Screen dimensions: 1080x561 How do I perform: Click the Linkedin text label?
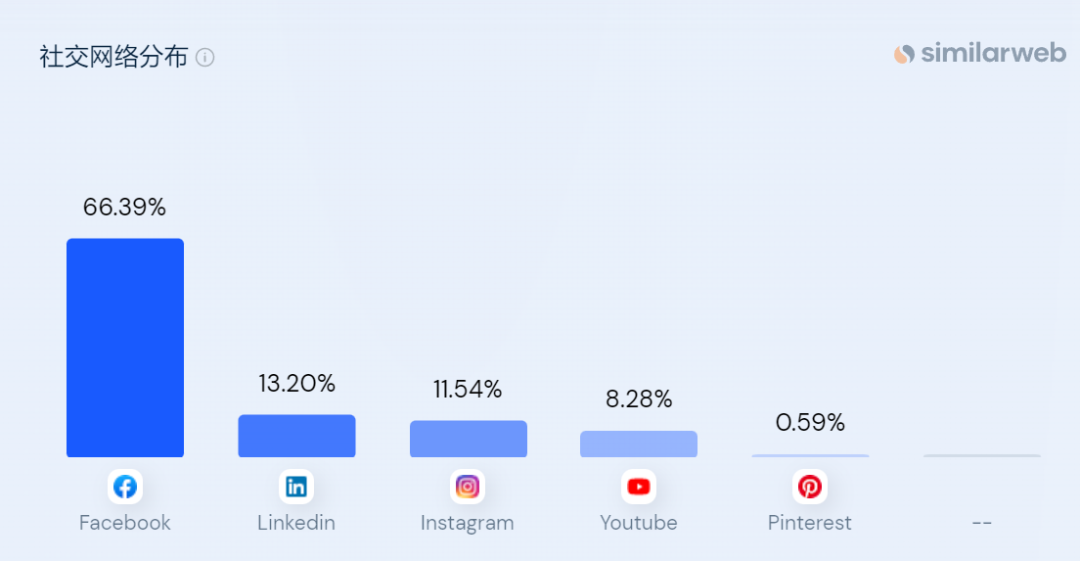coord(296,523)
